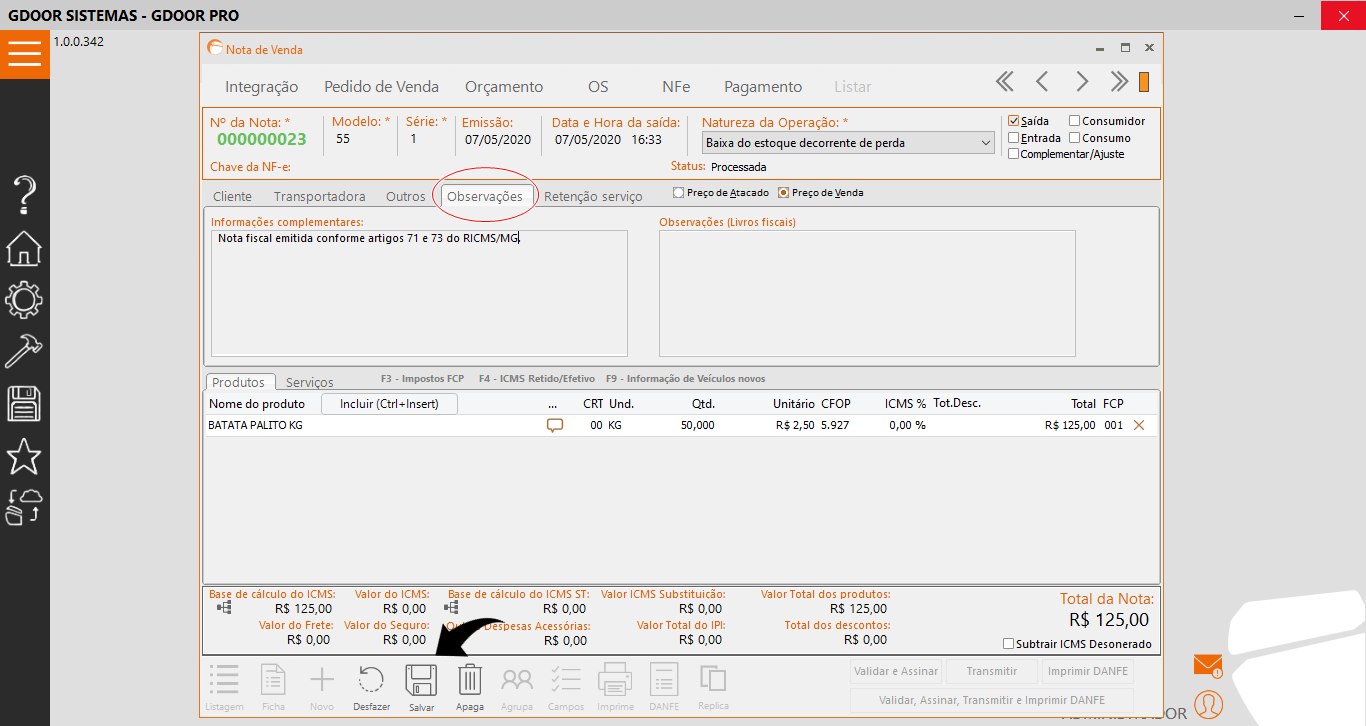Click the Imprime printer icon
The image size is (1366, 726).
pos(615,680)
